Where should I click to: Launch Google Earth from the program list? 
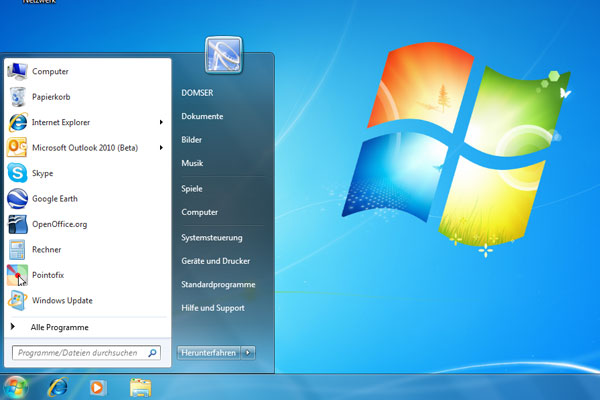54,199
